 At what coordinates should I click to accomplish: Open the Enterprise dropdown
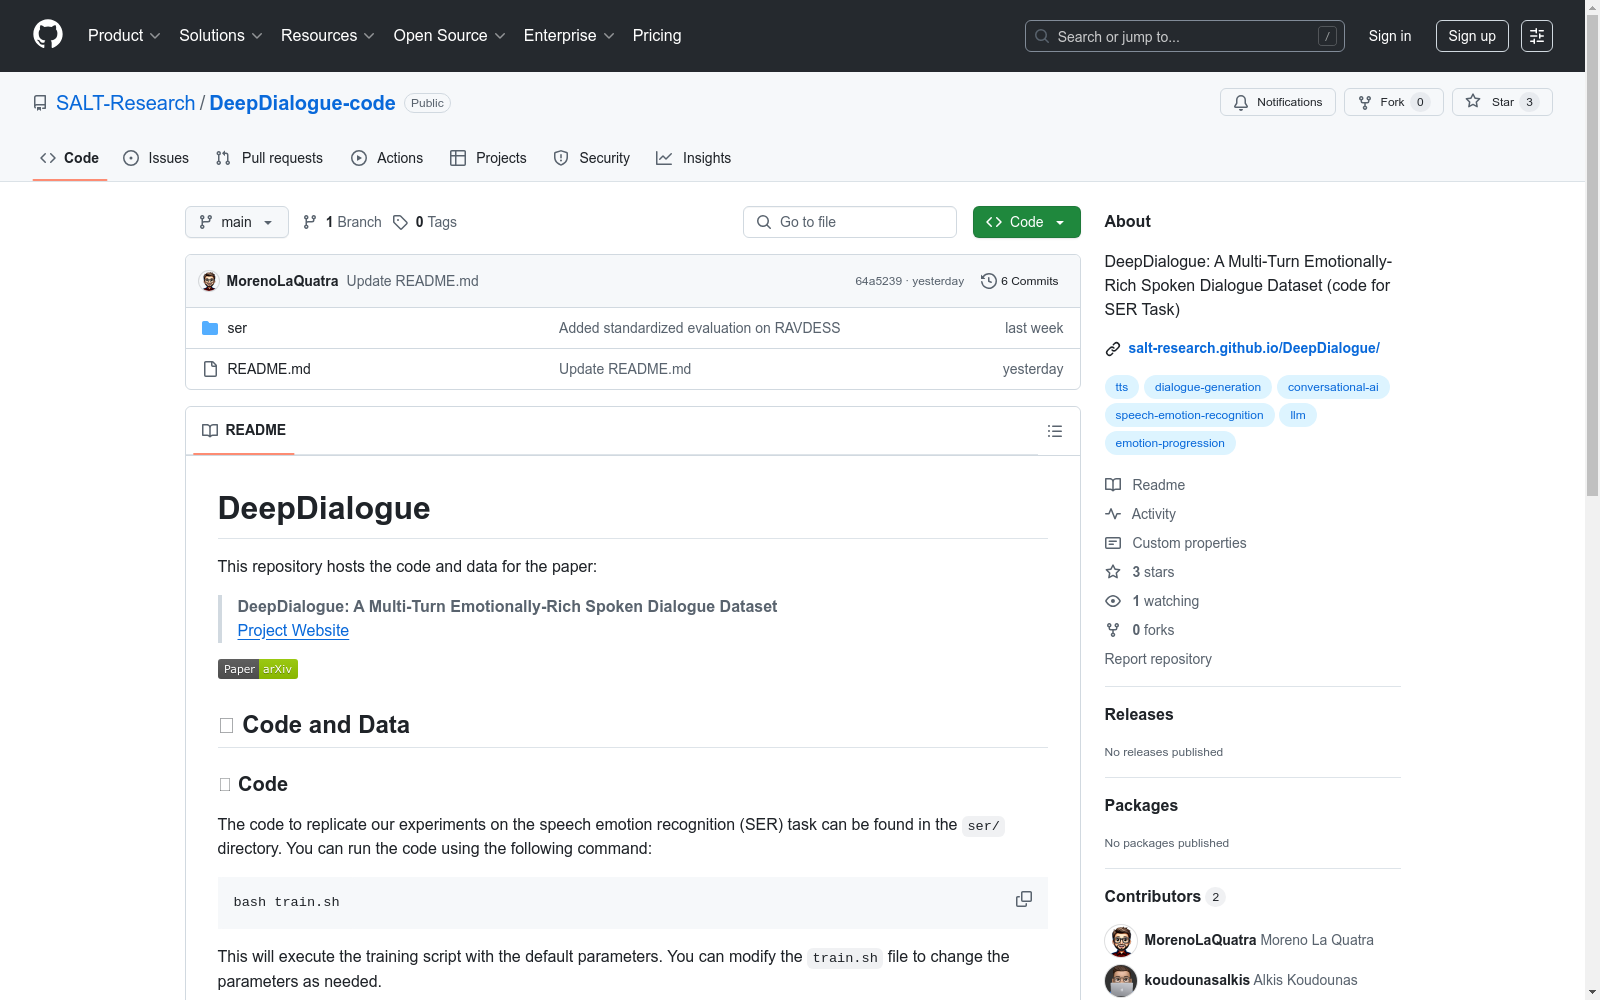point(569,36)
